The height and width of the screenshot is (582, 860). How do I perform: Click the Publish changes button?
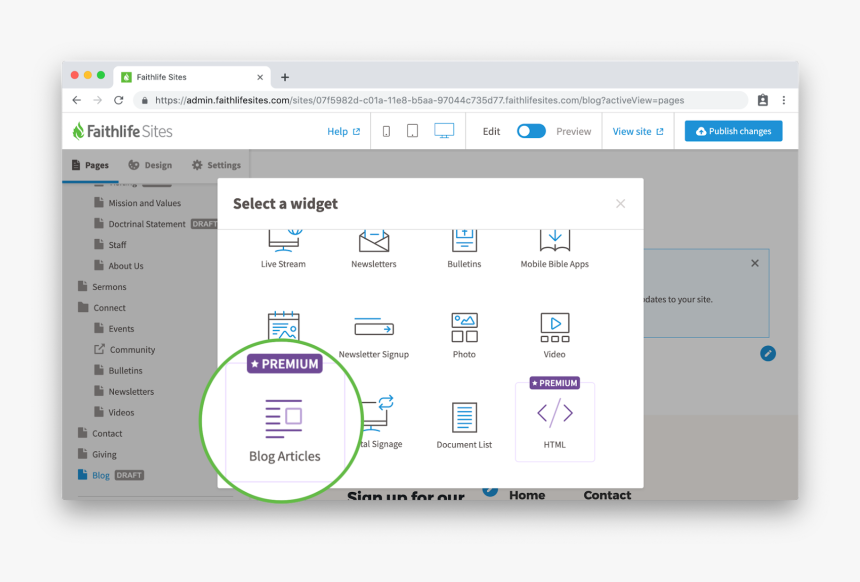pyautogui.click(x=733, y=131)
